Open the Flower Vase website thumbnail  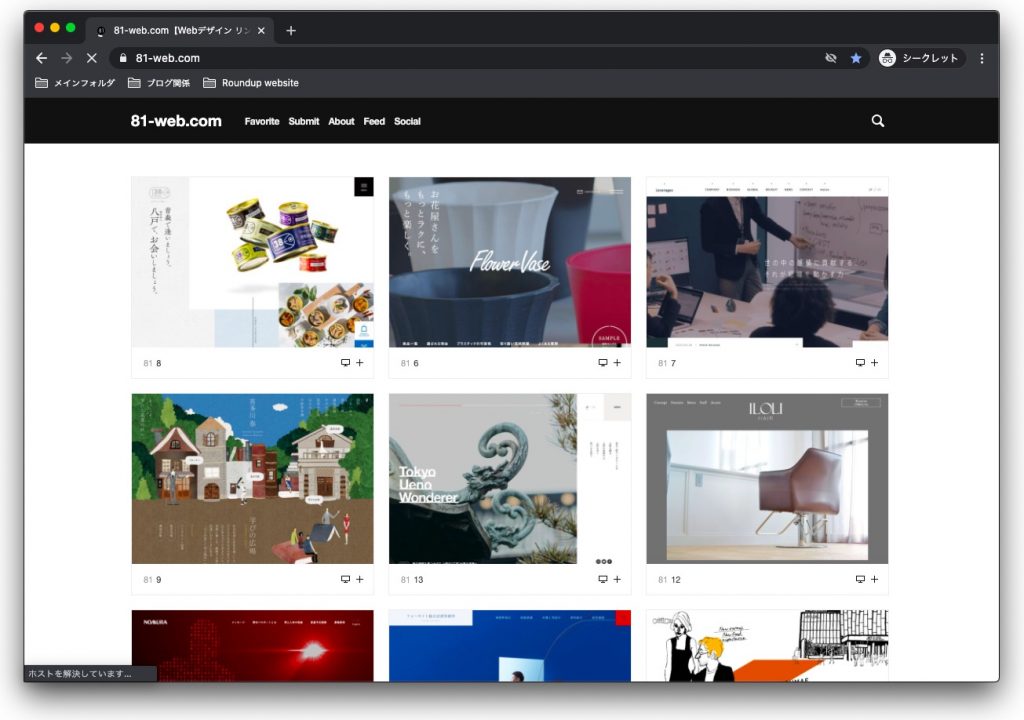510,262
